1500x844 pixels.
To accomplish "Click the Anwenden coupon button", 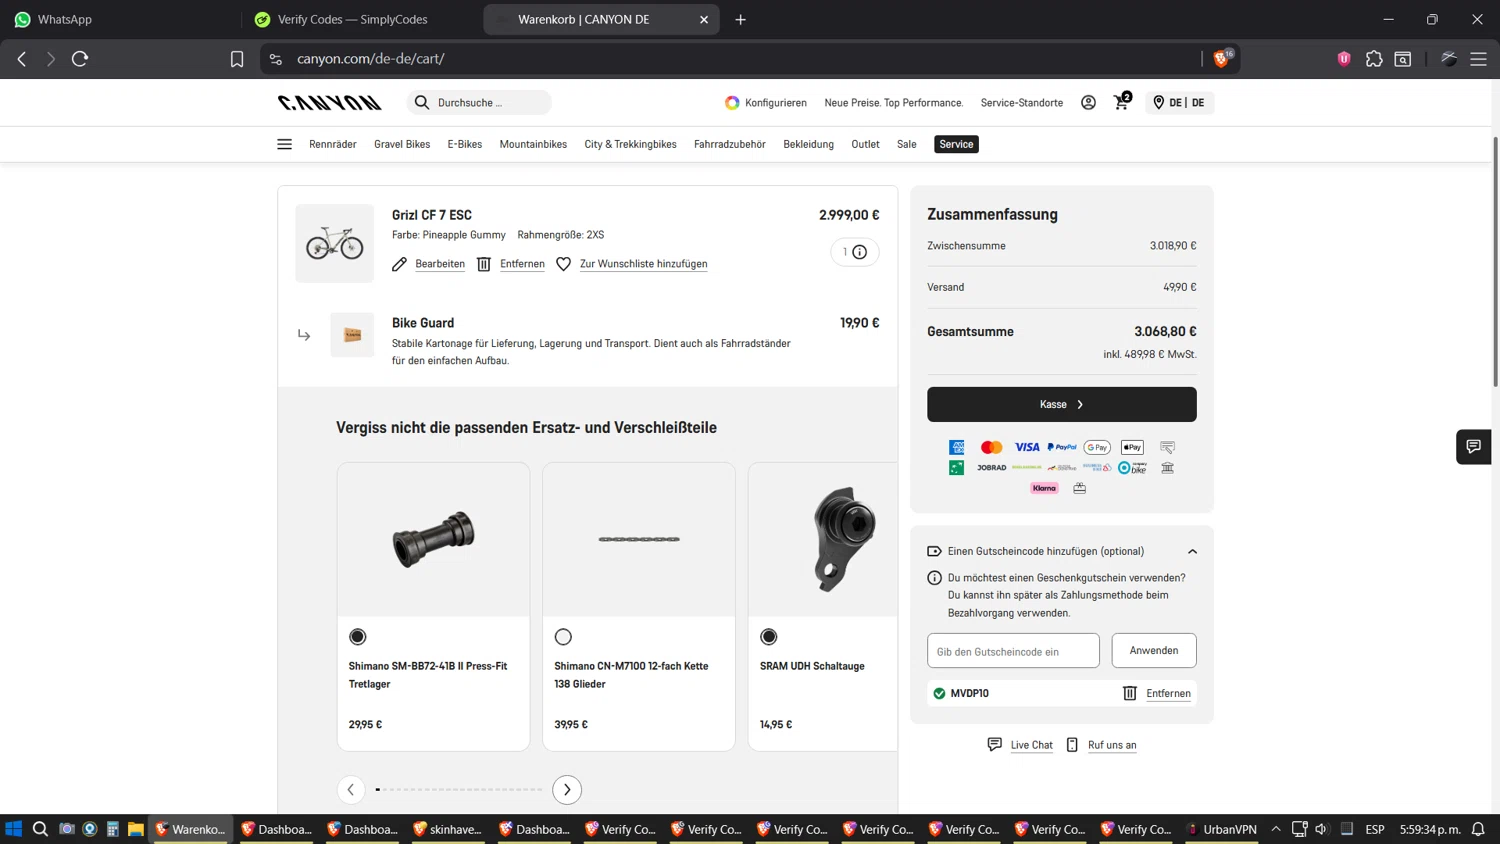I will [x=1154, y=651].
